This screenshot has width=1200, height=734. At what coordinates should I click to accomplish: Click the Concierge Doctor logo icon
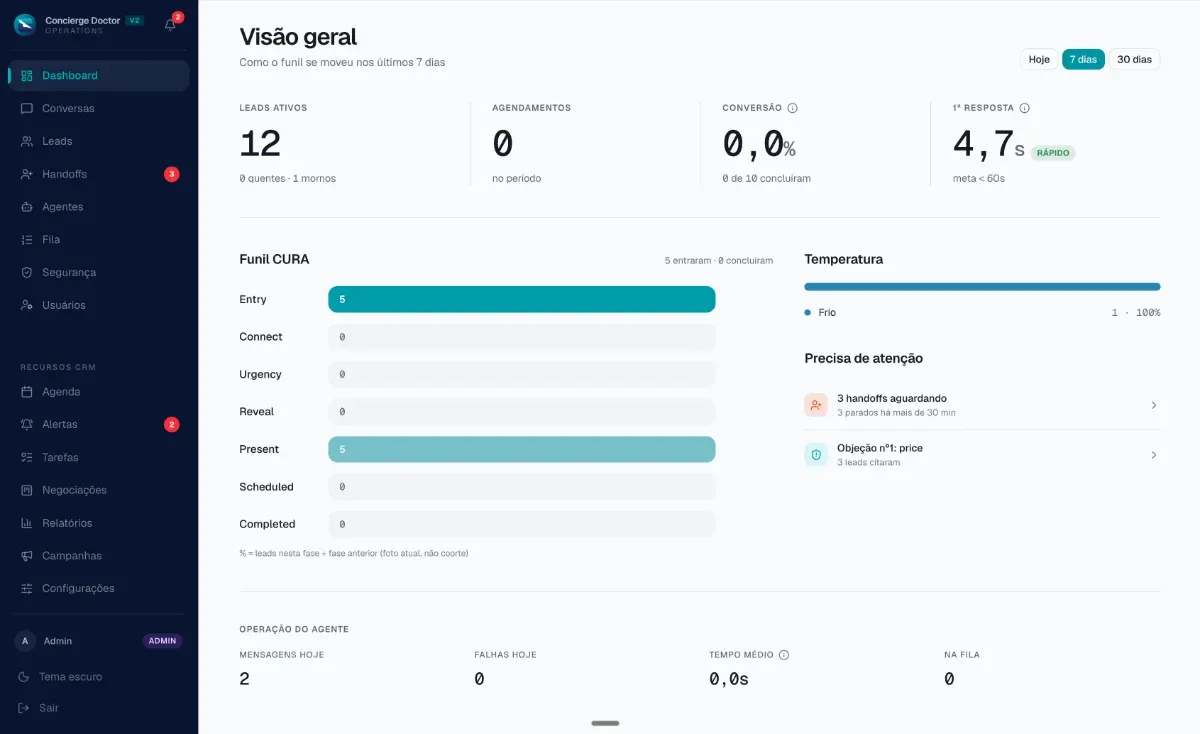coord(25,25)
